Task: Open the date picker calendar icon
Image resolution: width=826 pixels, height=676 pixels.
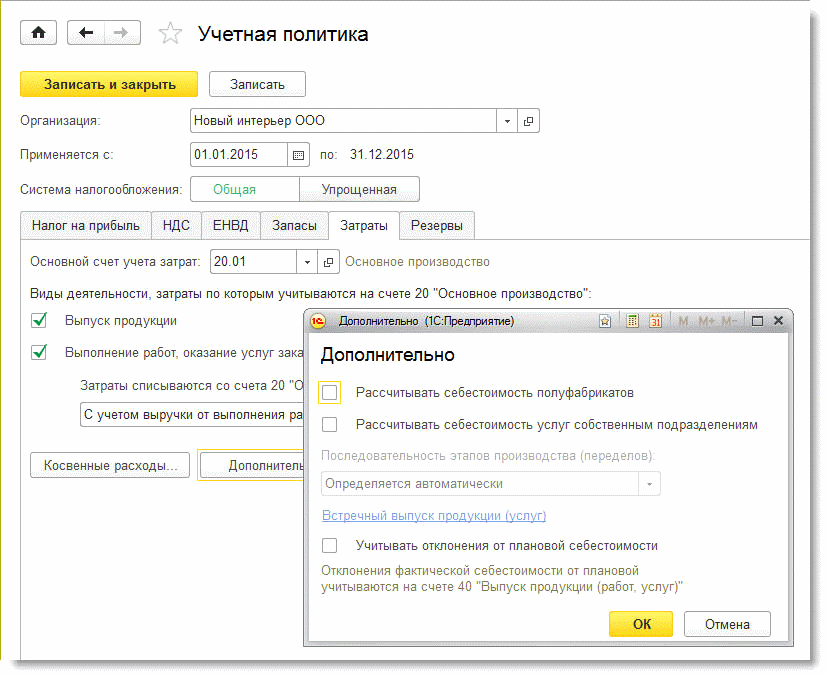Action: (298, 155)
